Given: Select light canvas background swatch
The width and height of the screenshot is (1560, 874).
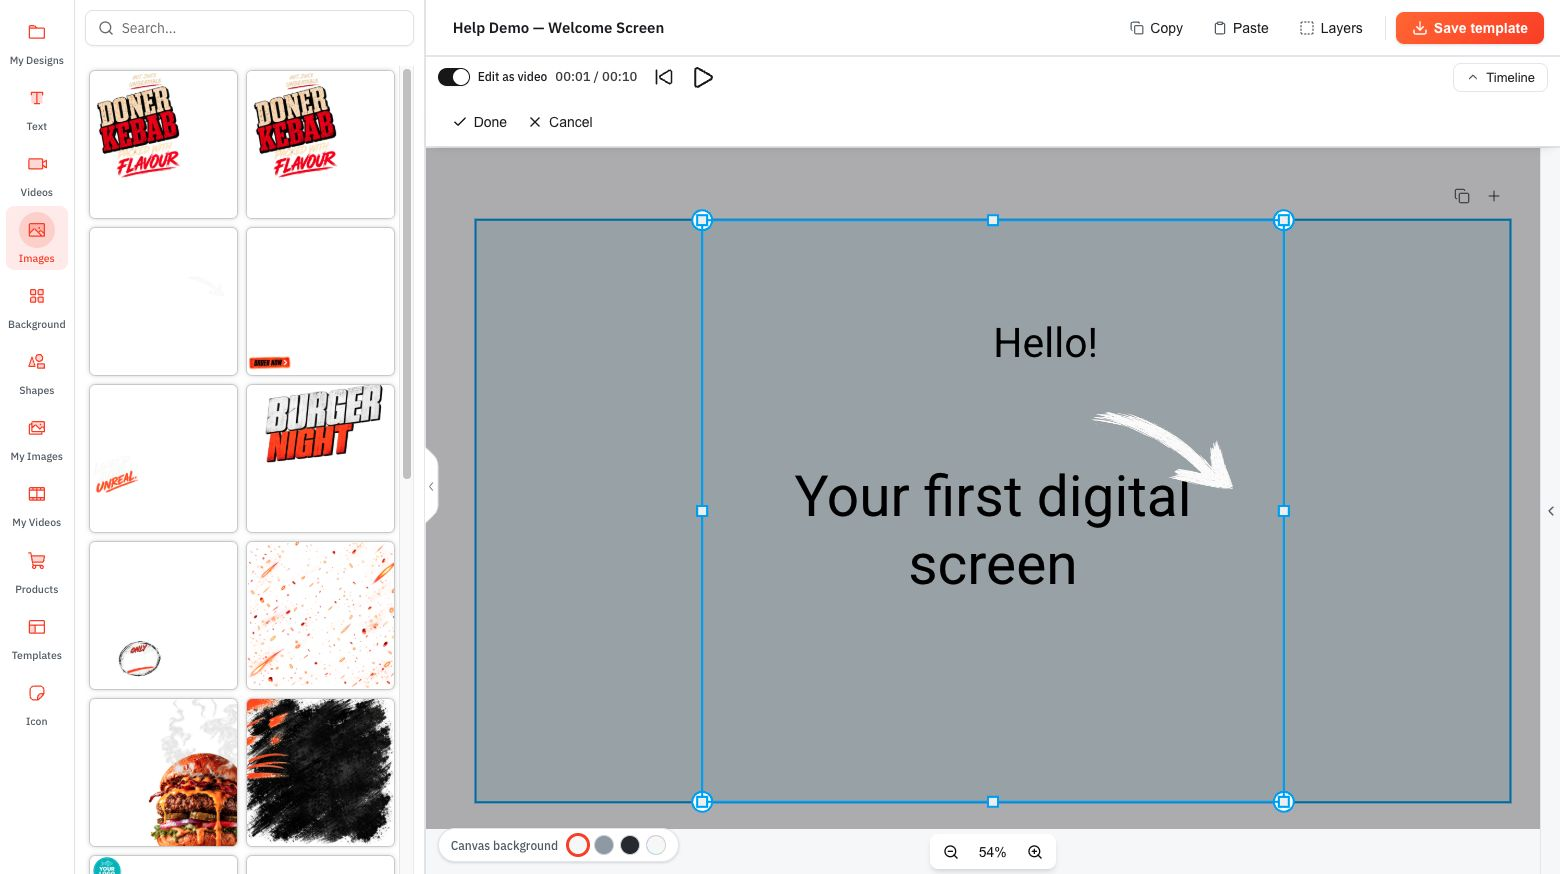Looking at the screenshot, I should pyautogui.click(x=656, y=845).
